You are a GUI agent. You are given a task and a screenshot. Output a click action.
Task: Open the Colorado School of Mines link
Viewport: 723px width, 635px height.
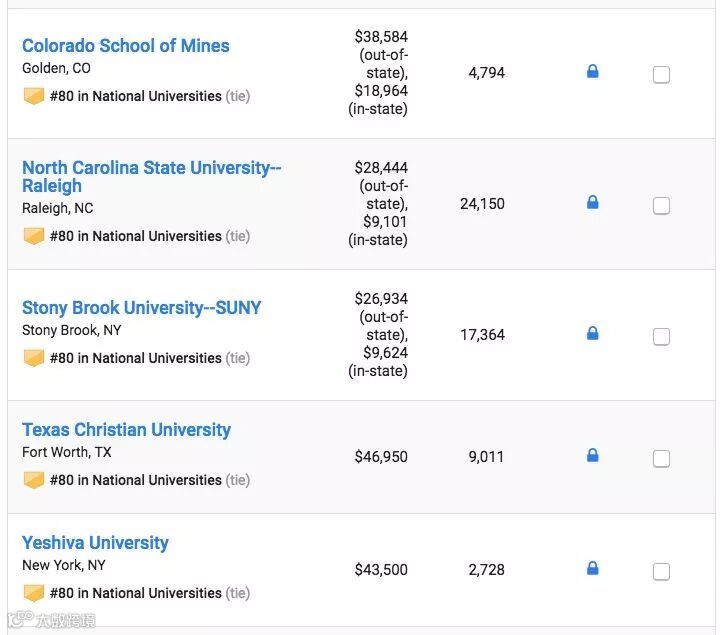pyautogui.click(x=125, y=46)
